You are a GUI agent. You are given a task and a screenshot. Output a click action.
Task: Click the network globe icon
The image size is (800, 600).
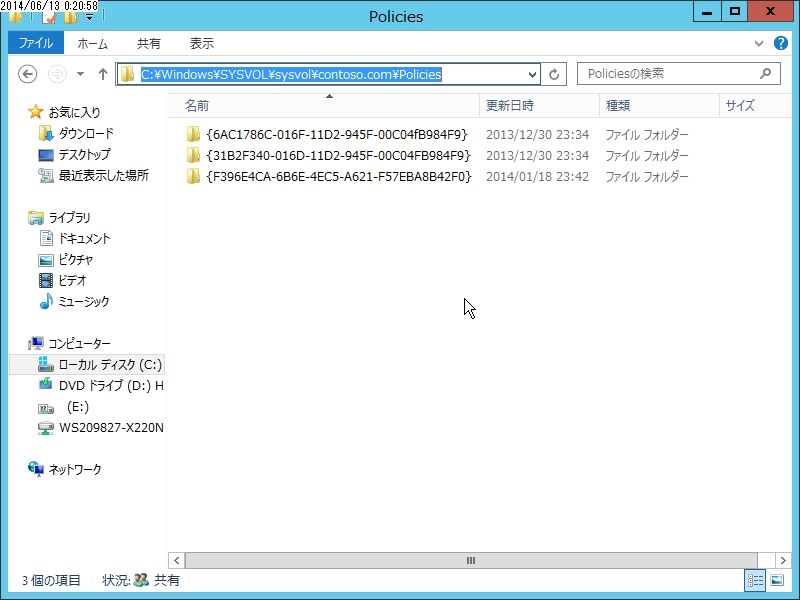click(36, 469)
